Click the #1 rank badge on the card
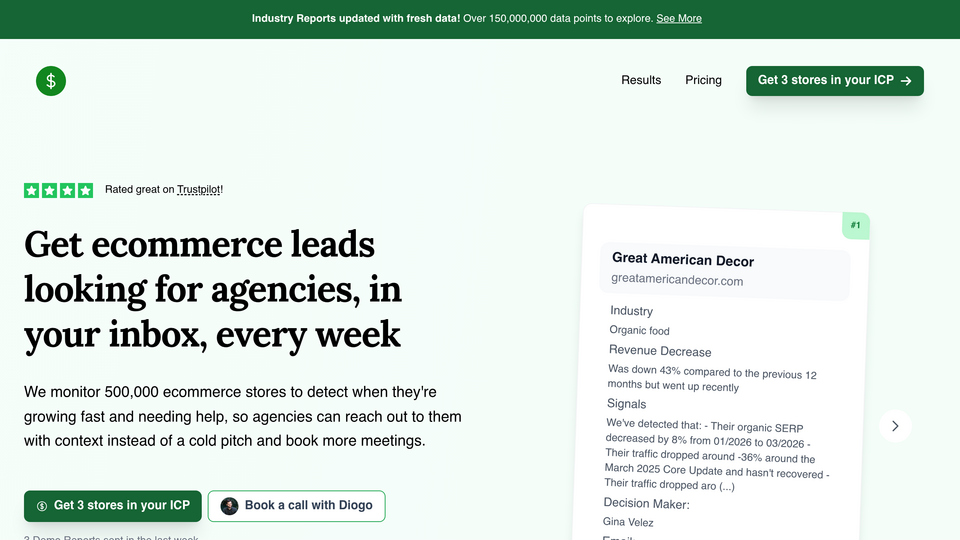960x540 pixels. point(855,225)
